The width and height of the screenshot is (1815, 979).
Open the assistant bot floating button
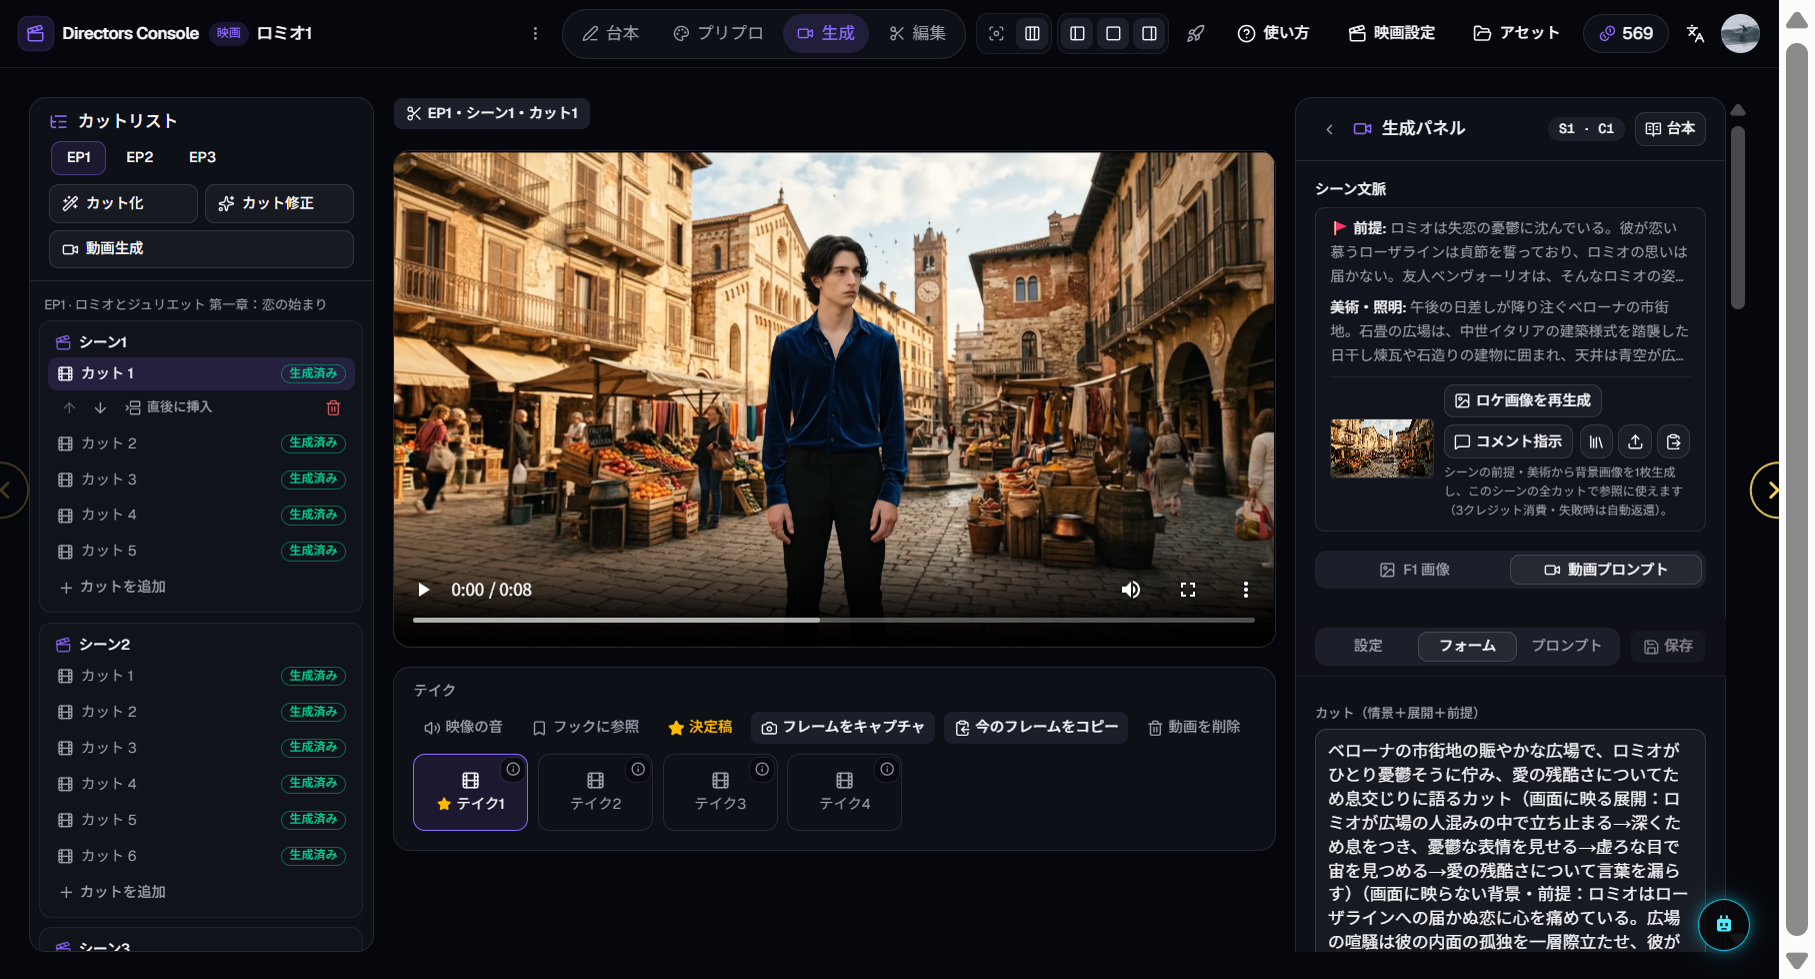point(1723,924)
